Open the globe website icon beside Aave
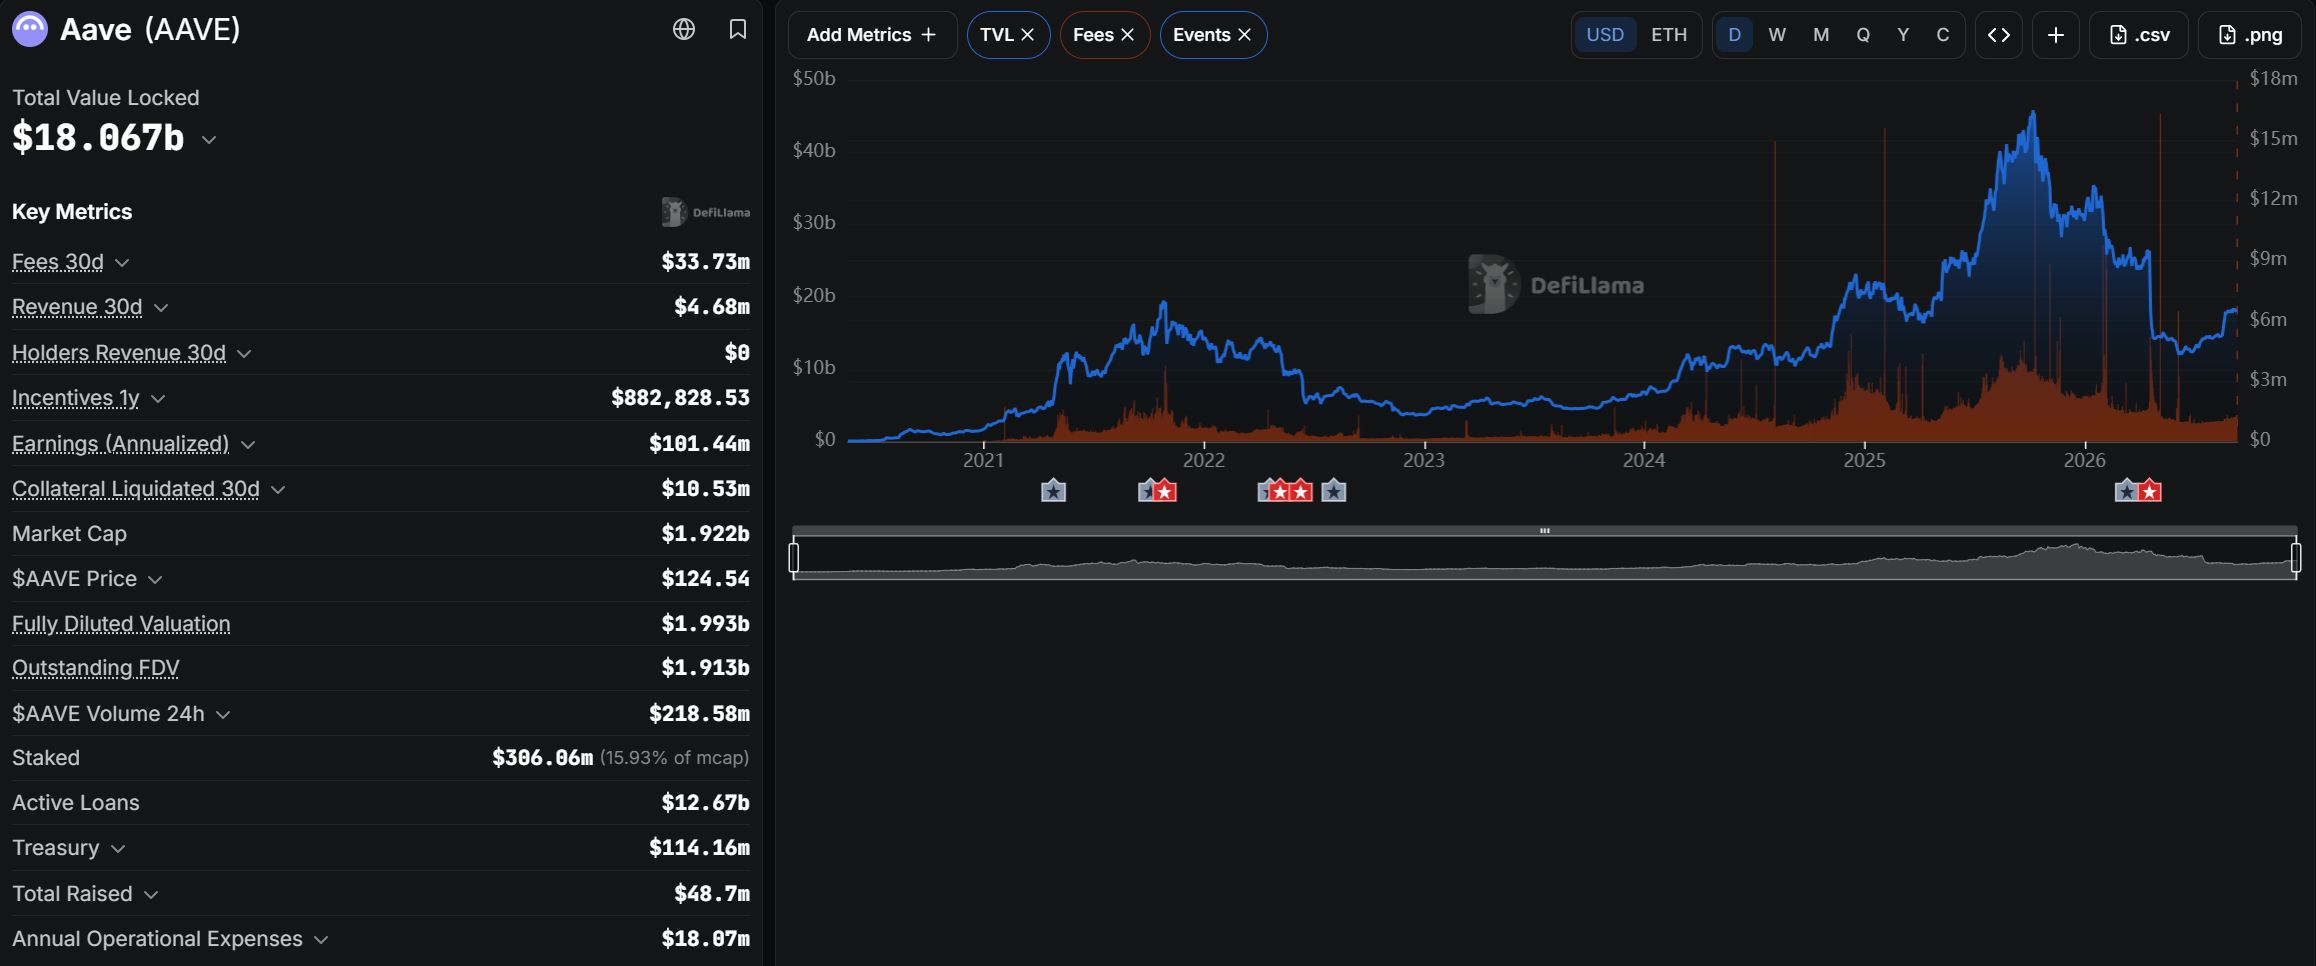This screenshot has height=966, width=2316. (684, 29)
